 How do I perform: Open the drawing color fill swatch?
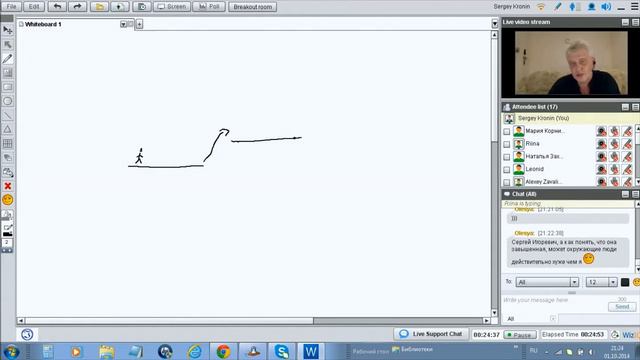tap(7, 230)
